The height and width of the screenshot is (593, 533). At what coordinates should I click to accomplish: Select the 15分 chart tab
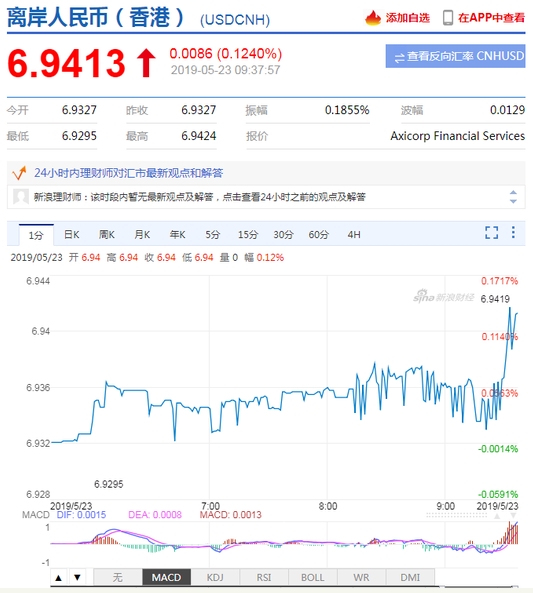[x=248, y=235]
